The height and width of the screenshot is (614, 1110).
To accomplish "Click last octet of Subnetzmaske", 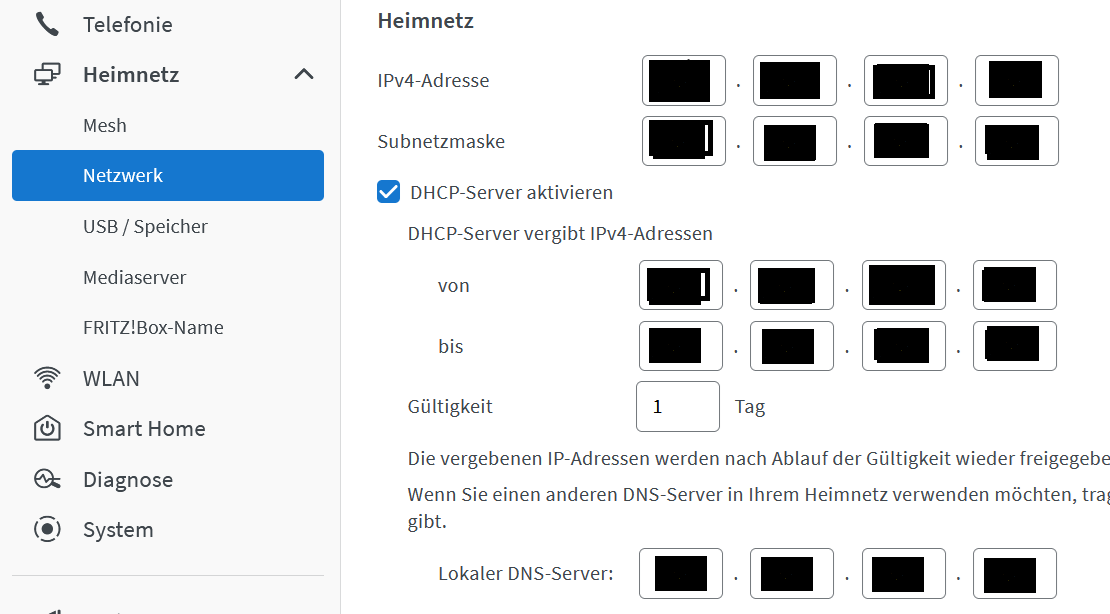I will tap(1016, 142).
